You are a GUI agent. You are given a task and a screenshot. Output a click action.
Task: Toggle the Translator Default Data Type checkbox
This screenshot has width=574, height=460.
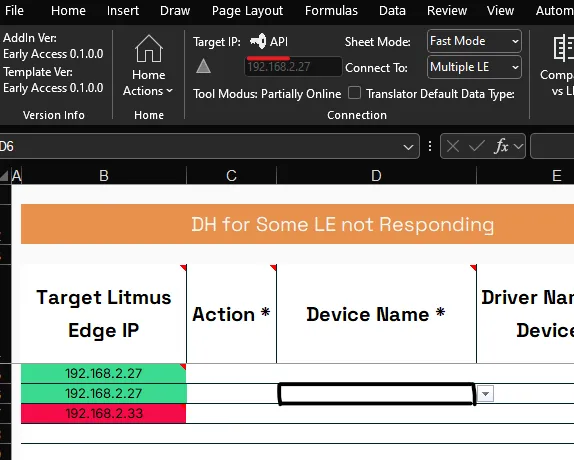[x=354, y=93]
